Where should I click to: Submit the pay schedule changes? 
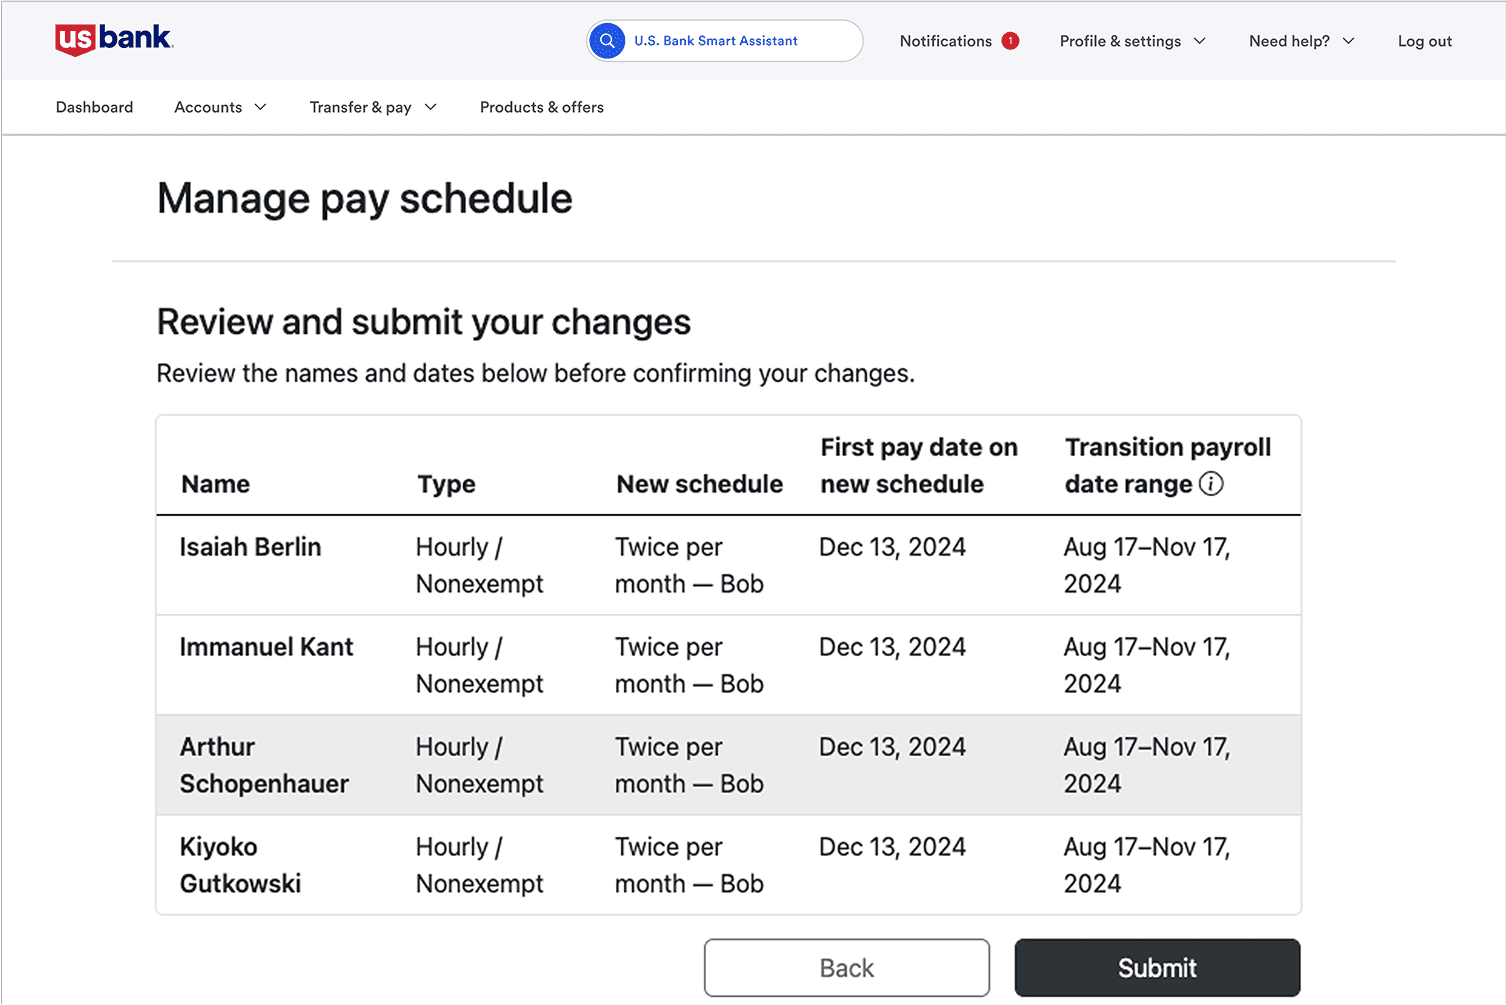[x=1156, y=967]
